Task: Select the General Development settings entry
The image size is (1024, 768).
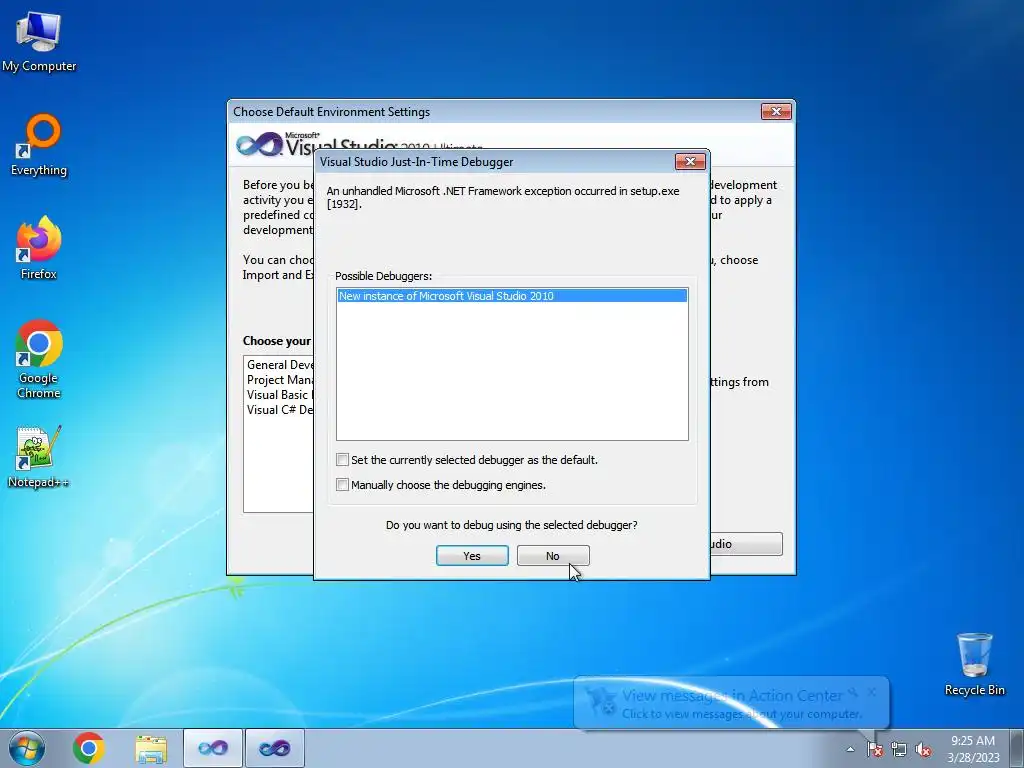Action: tap(280, 364)
